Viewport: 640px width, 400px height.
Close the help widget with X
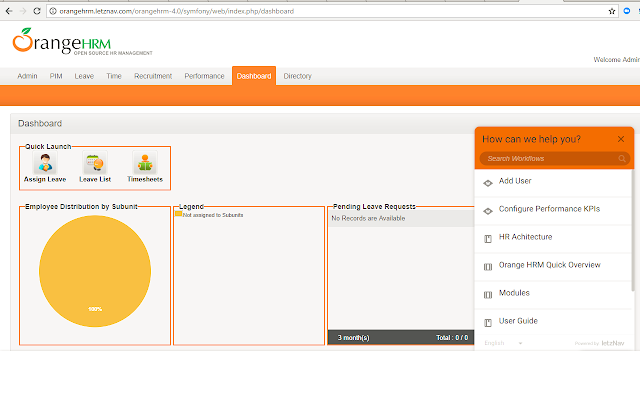(x=621, y=139)
